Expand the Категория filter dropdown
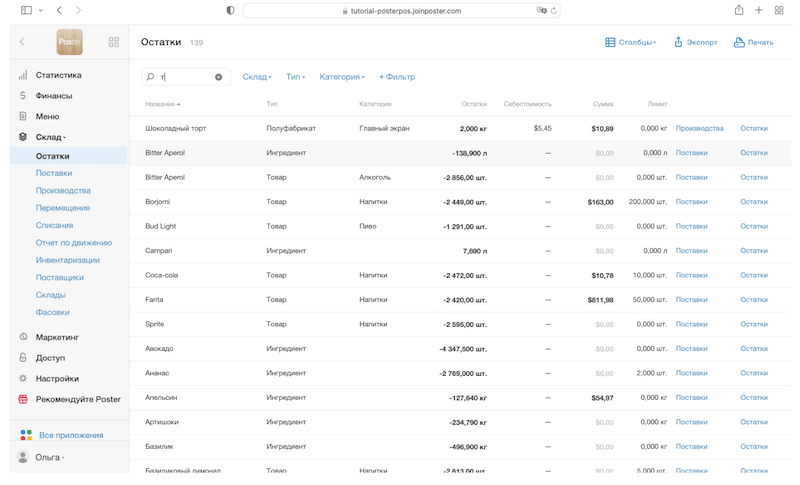Image resolution: width=800 pixels, height=485 pixels. click(341, 77)
